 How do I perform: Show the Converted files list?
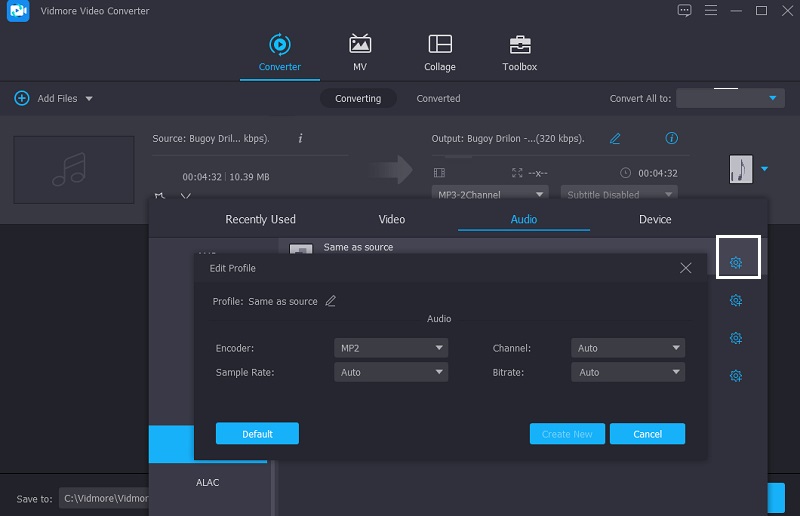click(438, 98)
